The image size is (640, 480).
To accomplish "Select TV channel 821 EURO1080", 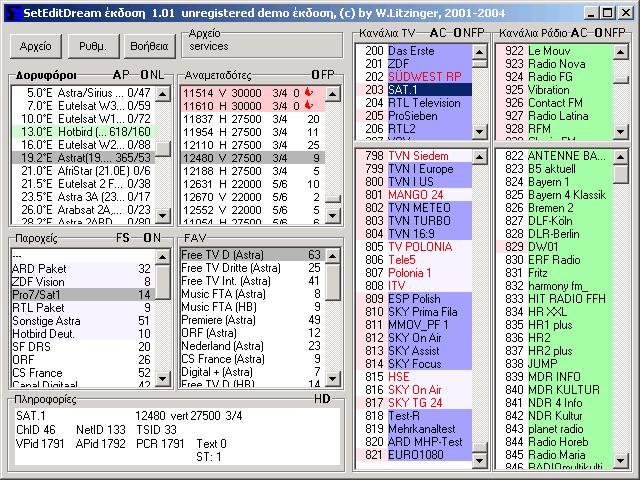I will click(x=414, y=455).
